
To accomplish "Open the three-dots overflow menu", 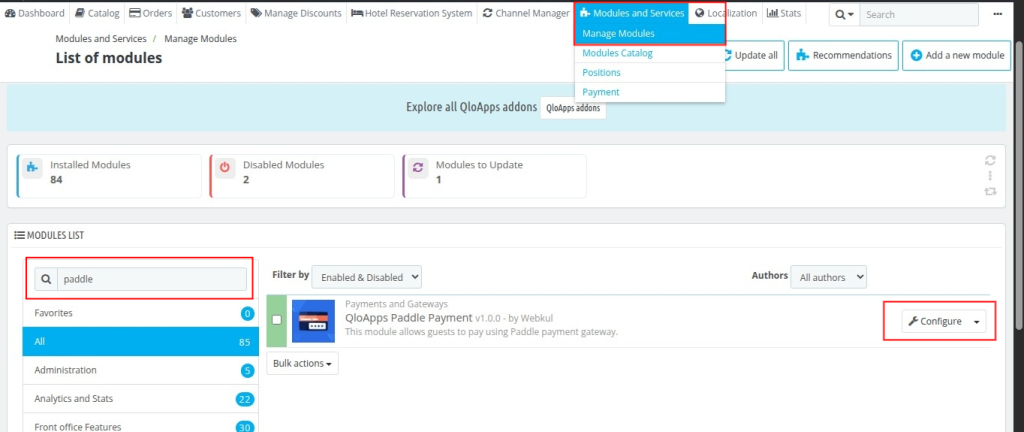I will (x=997, y=14).
